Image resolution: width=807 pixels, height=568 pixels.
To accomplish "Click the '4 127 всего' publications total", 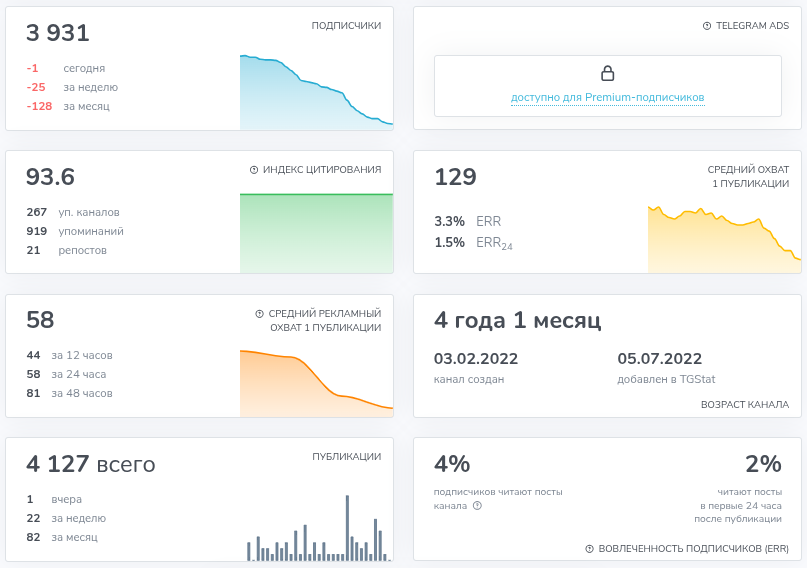I will pyautogui.click(x=91, y=464).
